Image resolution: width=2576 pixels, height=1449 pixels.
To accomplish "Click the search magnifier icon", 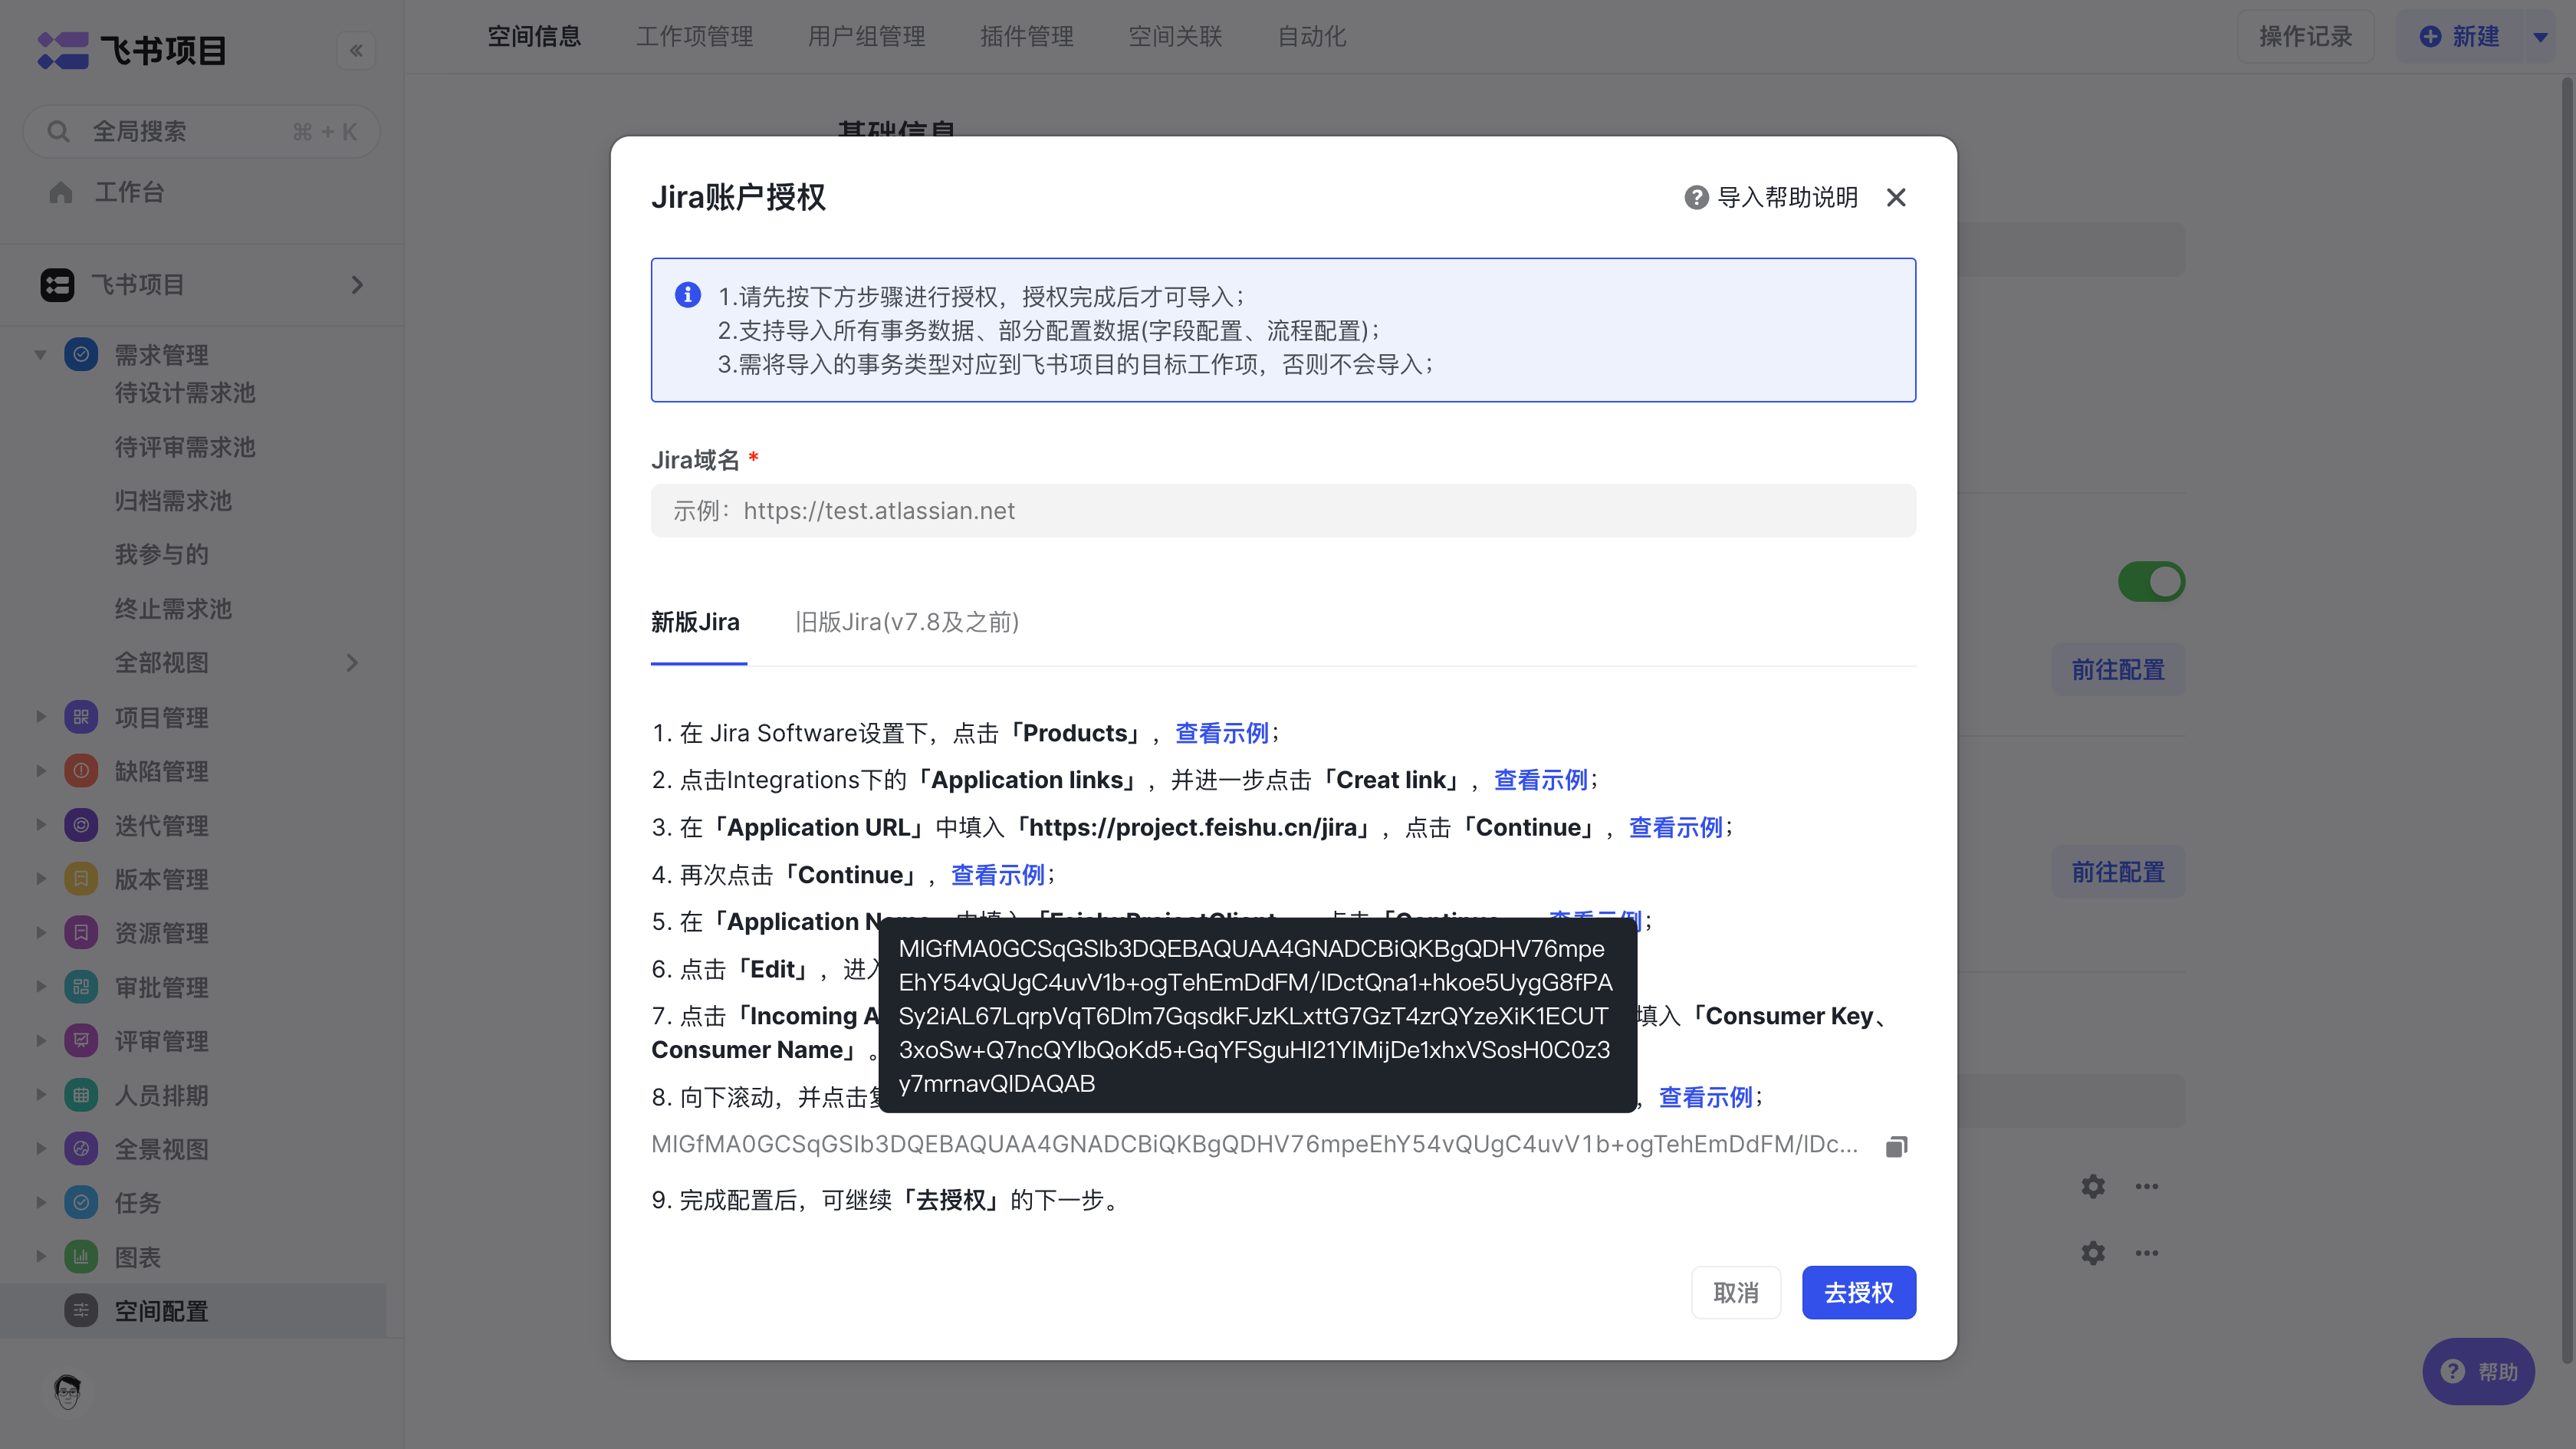I will point(58,131).
